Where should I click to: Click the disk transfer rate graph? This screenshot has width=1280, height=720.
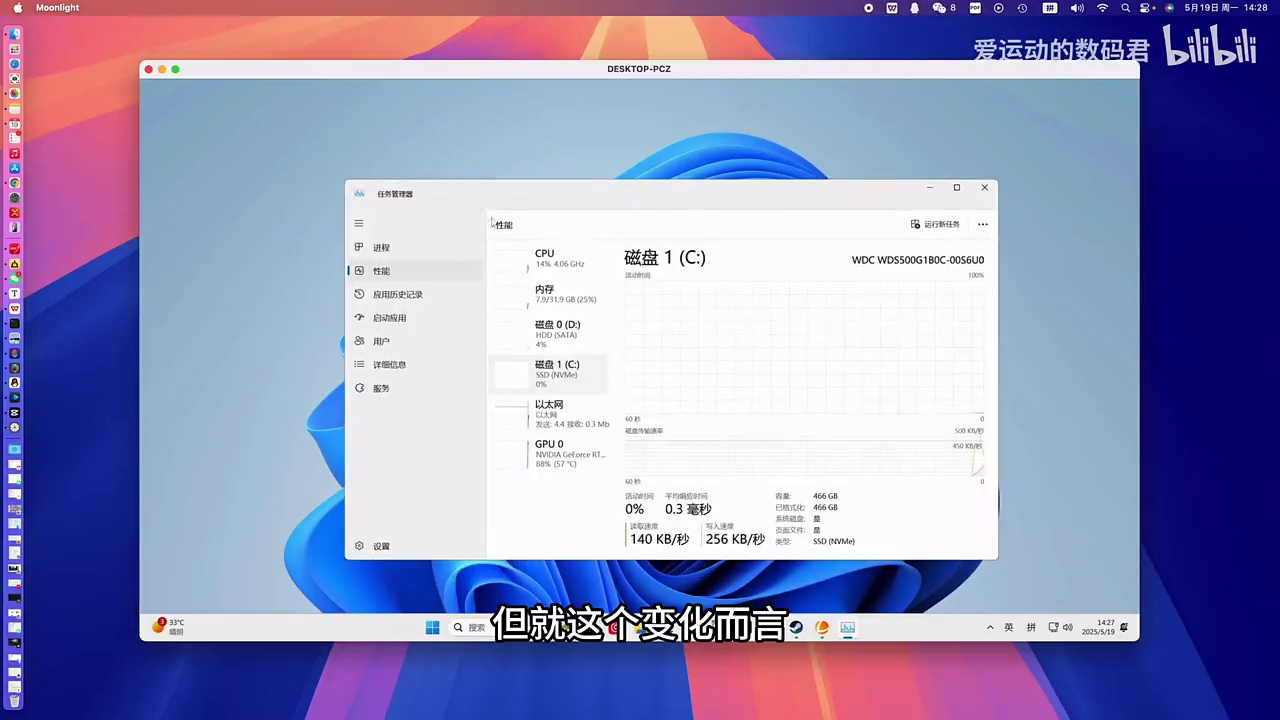(804, 457)
